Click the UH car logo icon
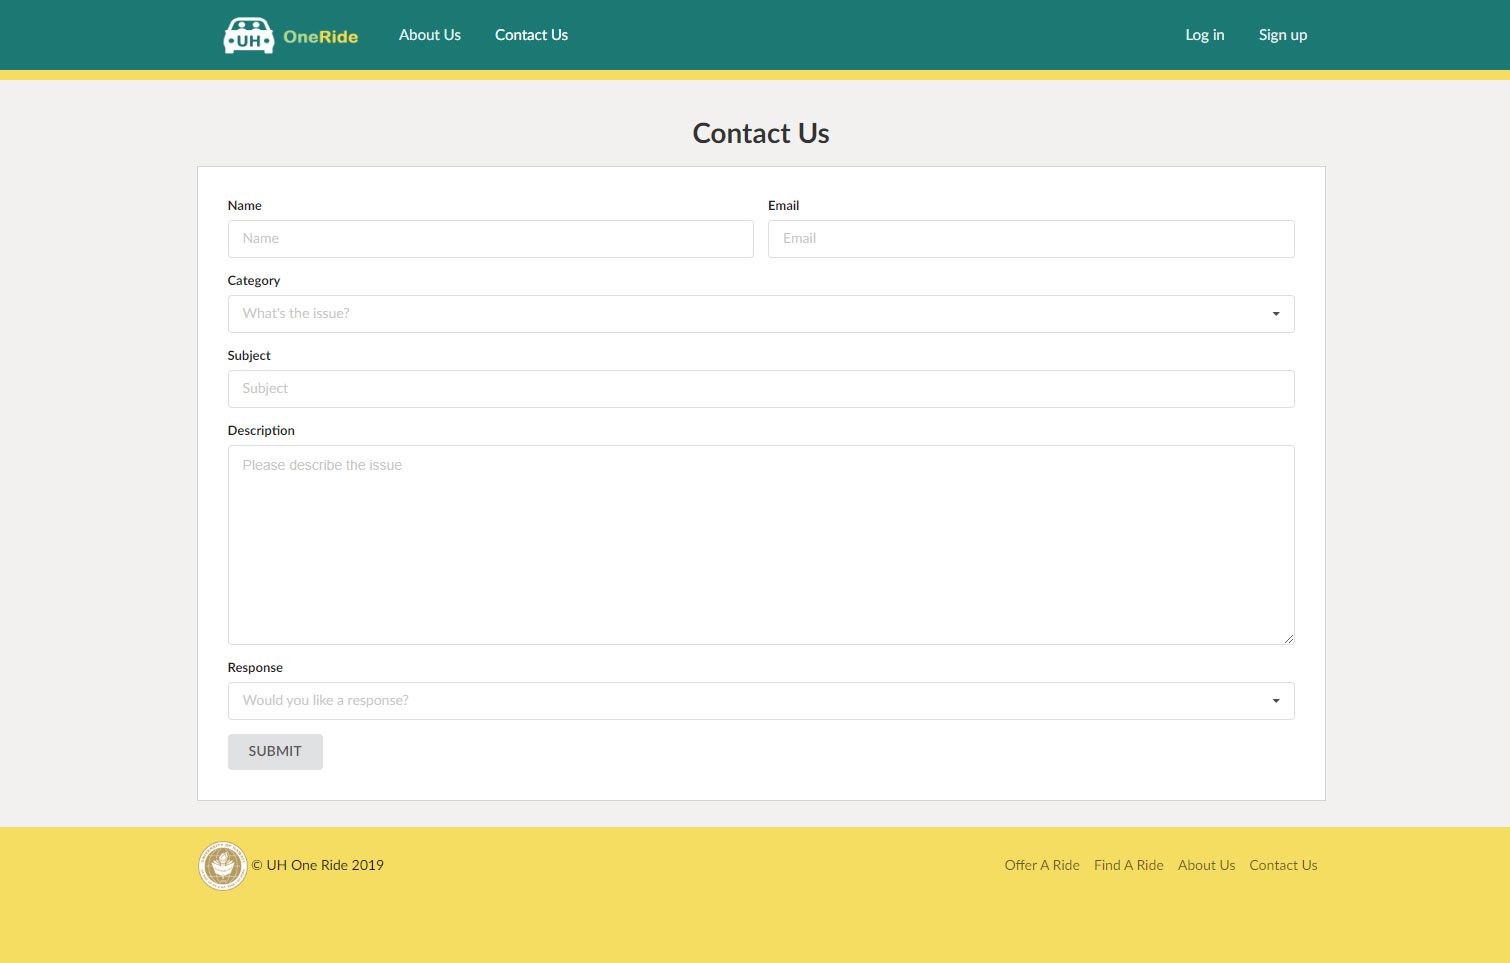The height and width of the screenshot is (963, 1510). (x=248, y=35)
